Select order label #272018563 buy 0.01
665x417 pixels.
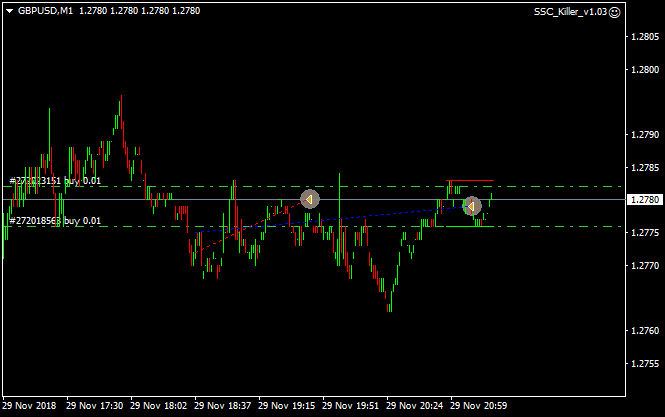[x=55, y=221]
